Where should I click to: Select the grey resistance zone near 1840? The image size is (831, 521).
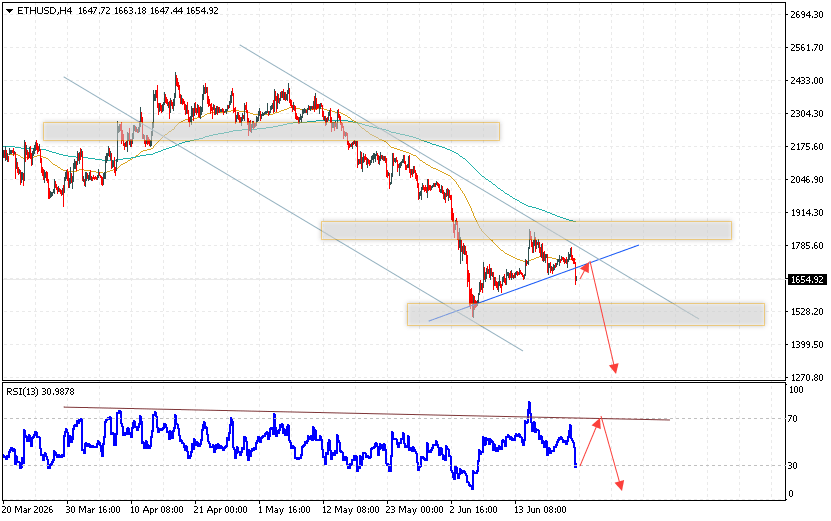[x=526, y=231]
